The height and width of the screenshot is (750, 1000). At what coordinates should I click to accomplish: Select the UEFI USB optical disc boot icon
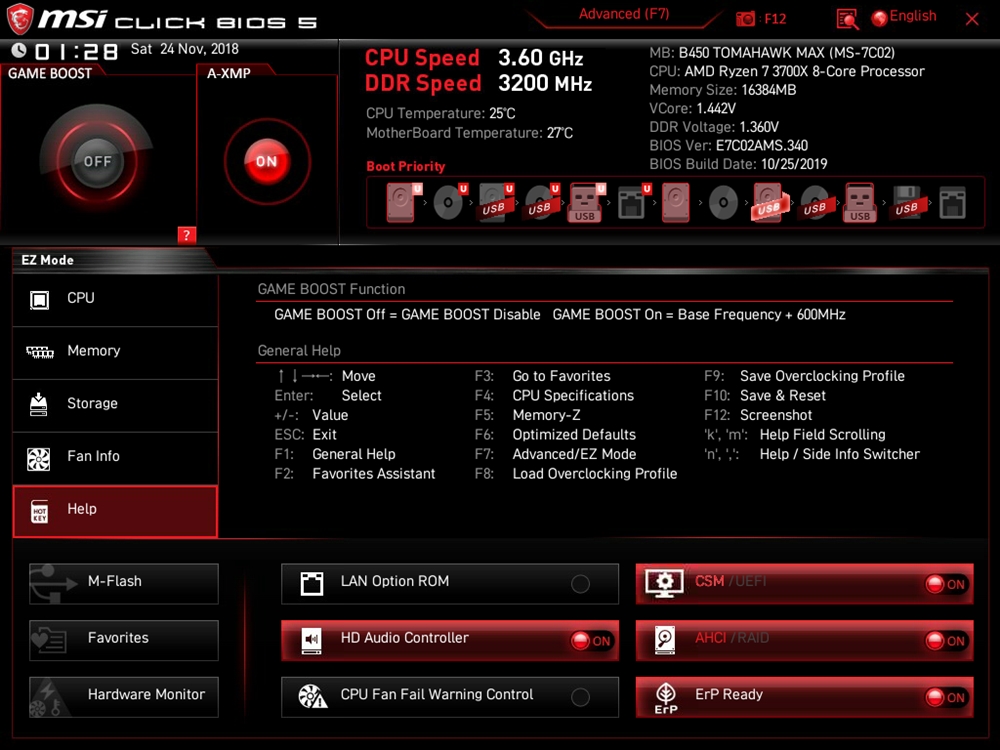[541, 202]
